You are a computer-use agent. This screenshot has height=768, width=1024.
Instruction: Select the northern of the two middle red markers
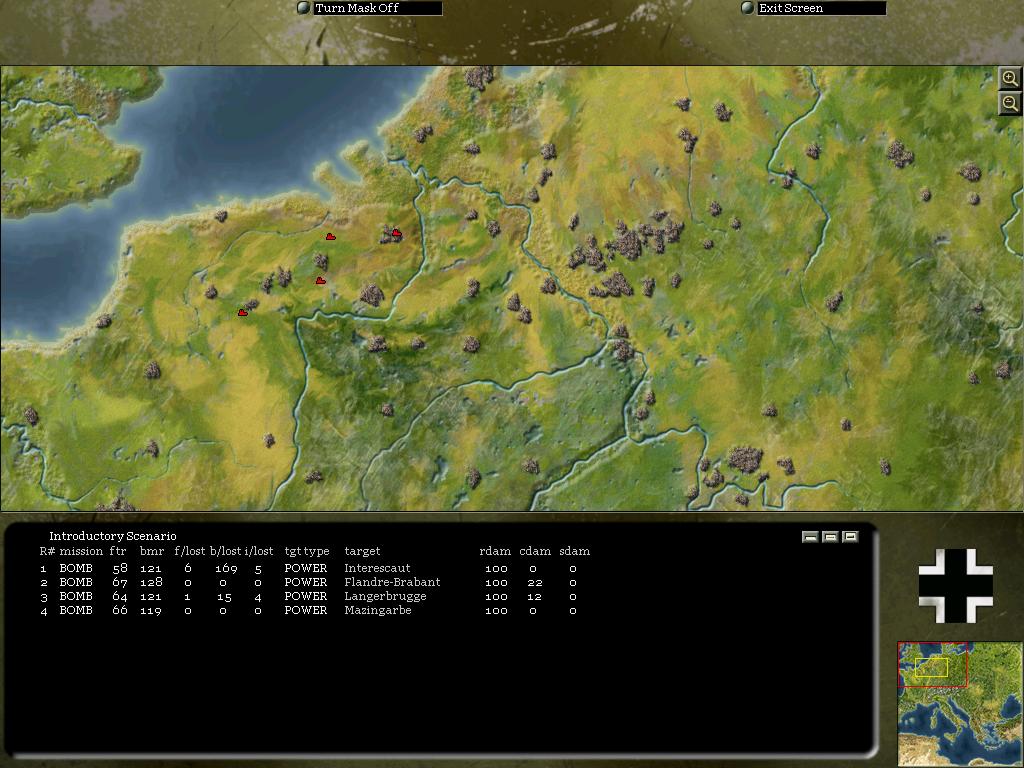click(330, 236)
